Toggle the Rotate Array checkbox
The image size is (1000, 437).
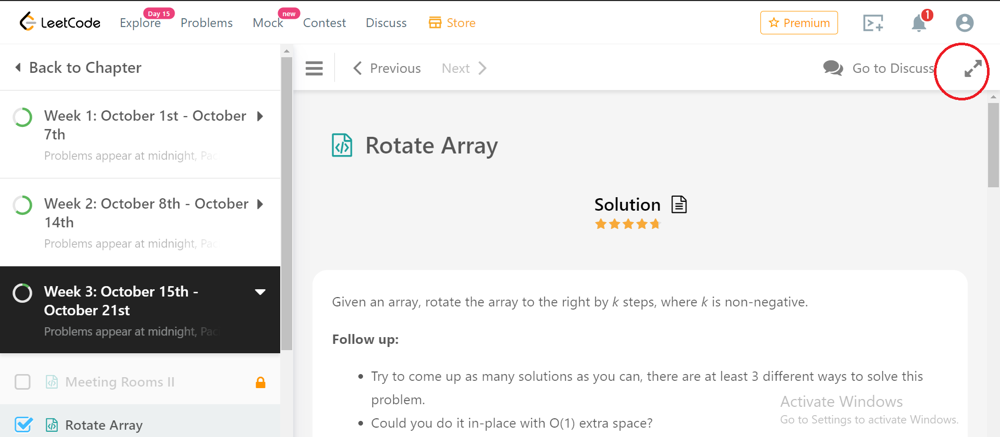click(22, 425)
